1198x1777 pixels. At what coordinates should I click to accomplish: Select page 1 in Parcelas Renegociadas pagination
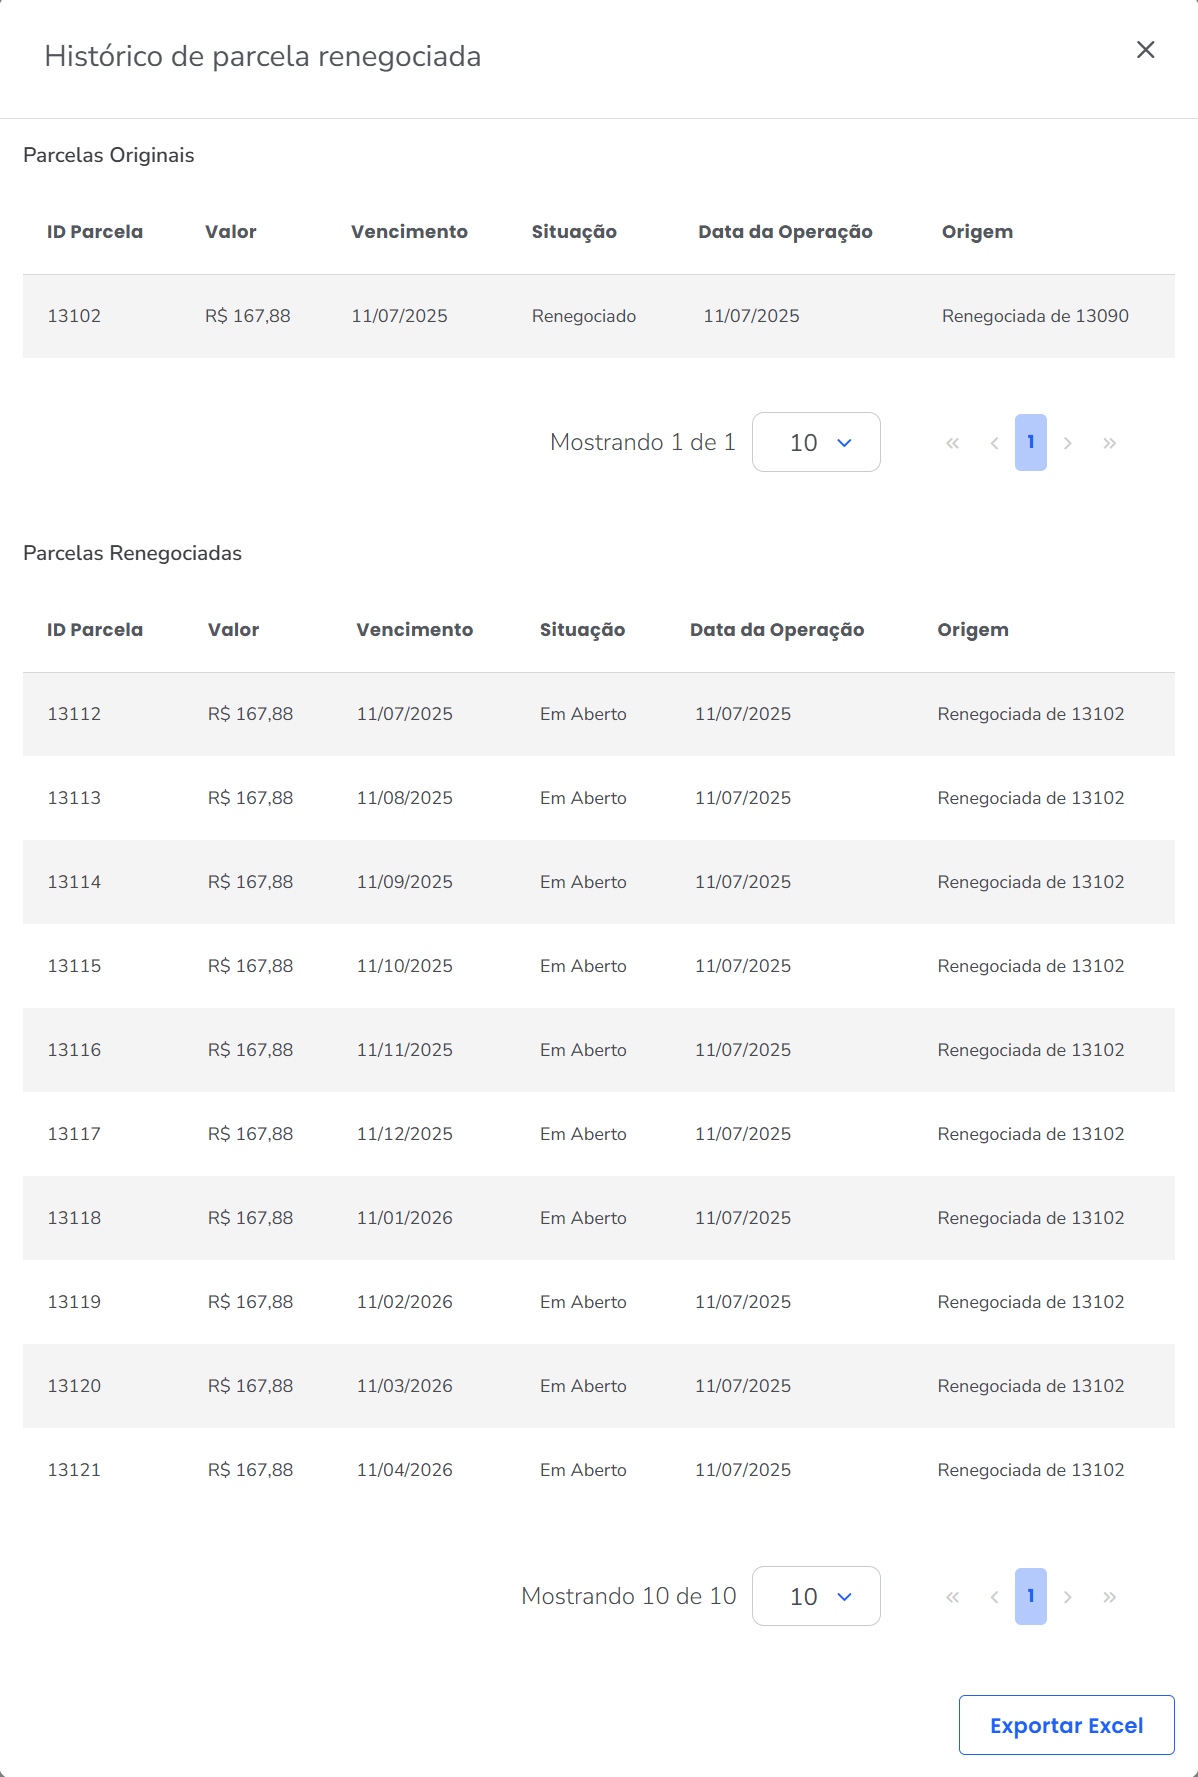tap(1030, 1596)
